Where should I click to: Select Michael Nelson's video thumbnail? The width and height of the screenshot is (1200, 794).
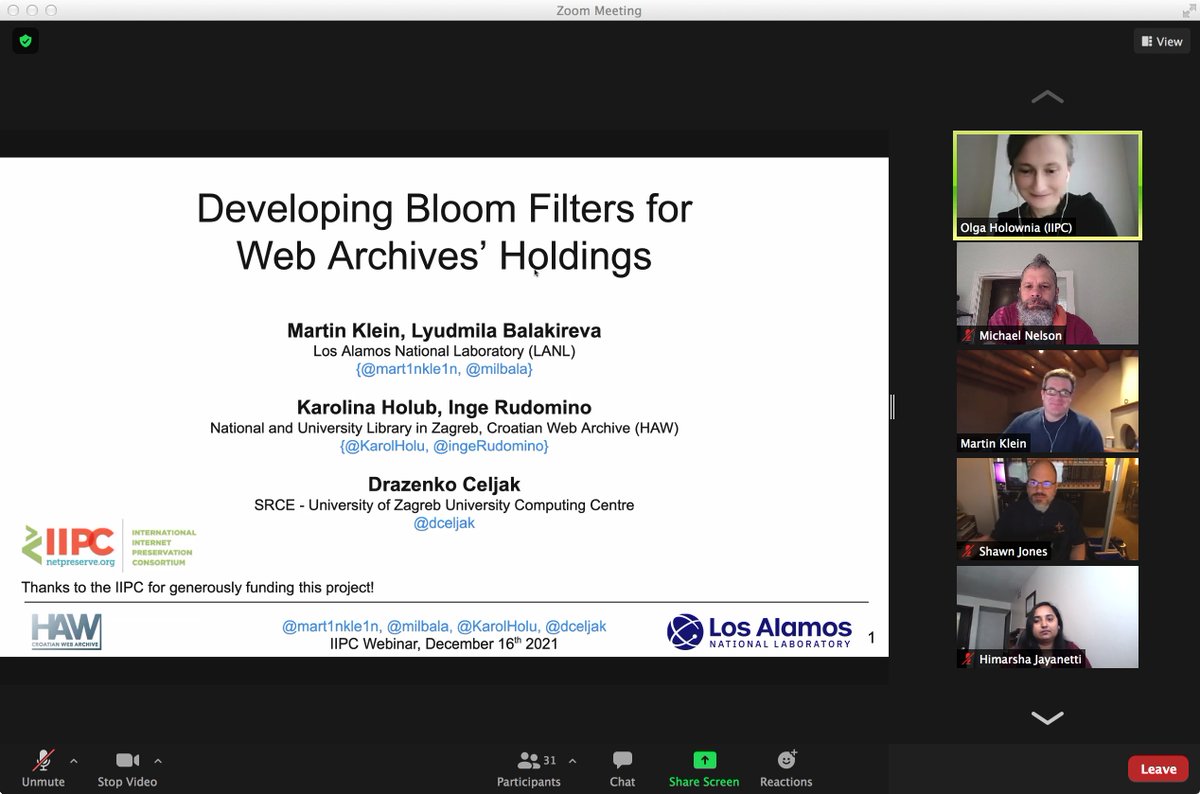click(1047, 294)
